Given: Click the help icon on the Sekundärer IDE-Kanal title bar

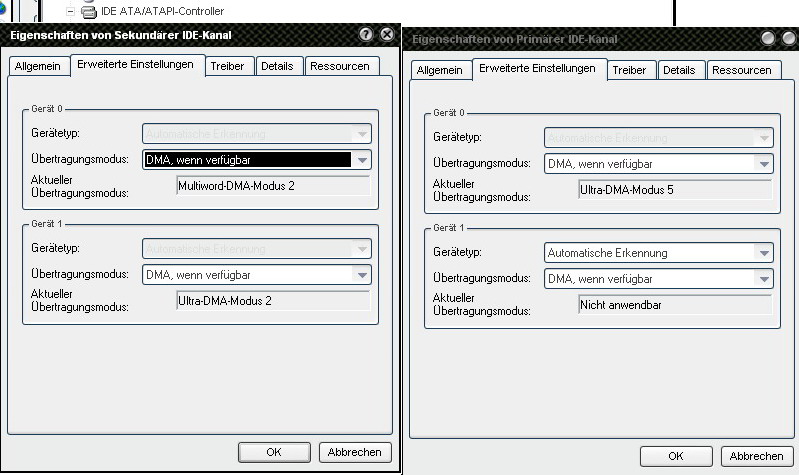Looking at the screenshot, I should pos(366,34).
